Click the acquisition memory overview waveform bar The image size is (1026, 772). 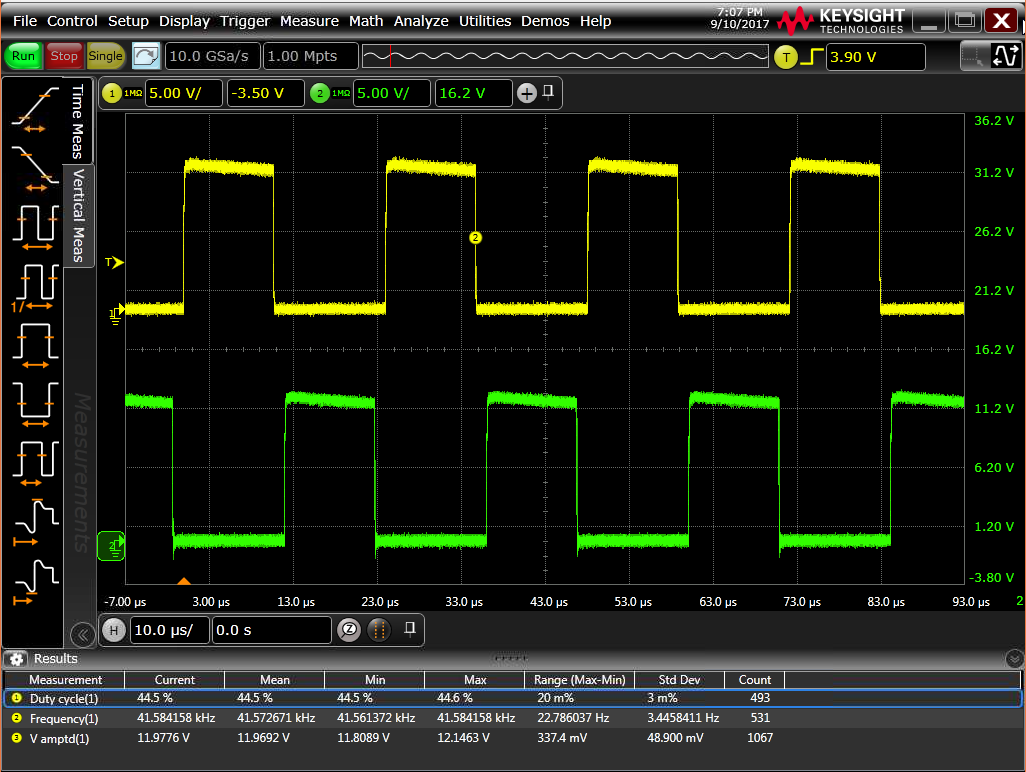(565, 56)
